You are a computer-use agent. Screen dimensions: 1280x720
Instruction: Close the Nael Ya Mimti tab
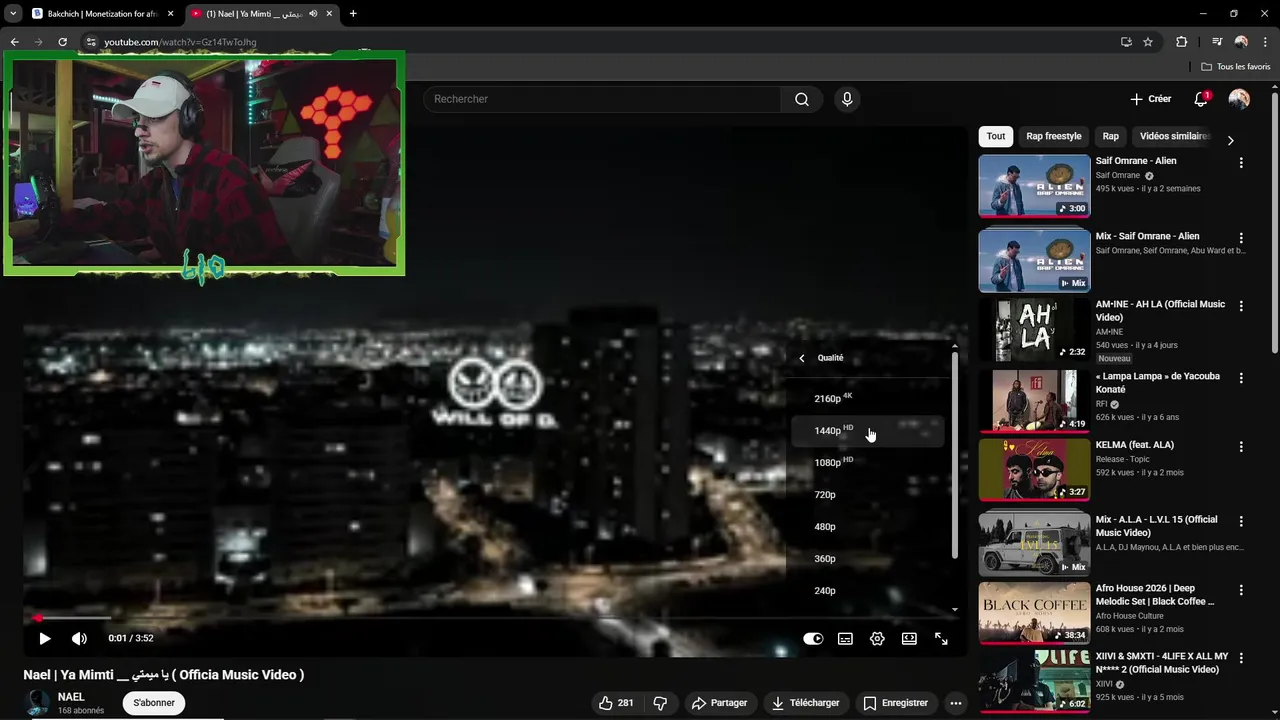click(x=329, y=14)
